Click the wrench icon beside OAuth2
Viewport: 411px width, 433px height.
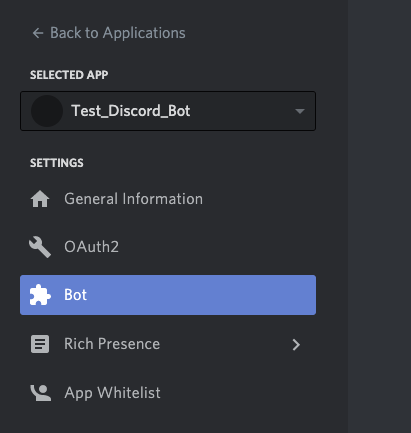40,247
